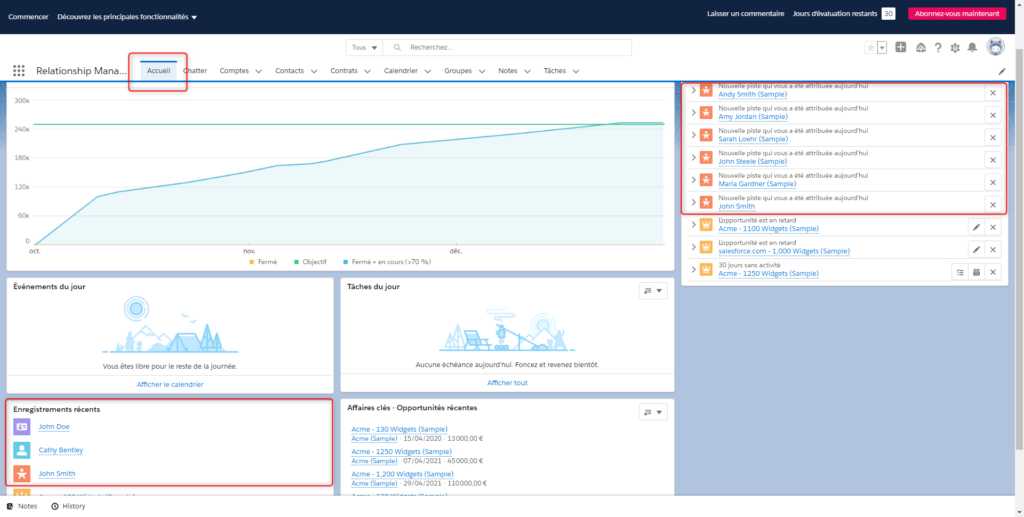Image resolution: width=1024 pixels, height=517 pixels.
Task: Switch to the Tâches tab
Action: [554, 70]
